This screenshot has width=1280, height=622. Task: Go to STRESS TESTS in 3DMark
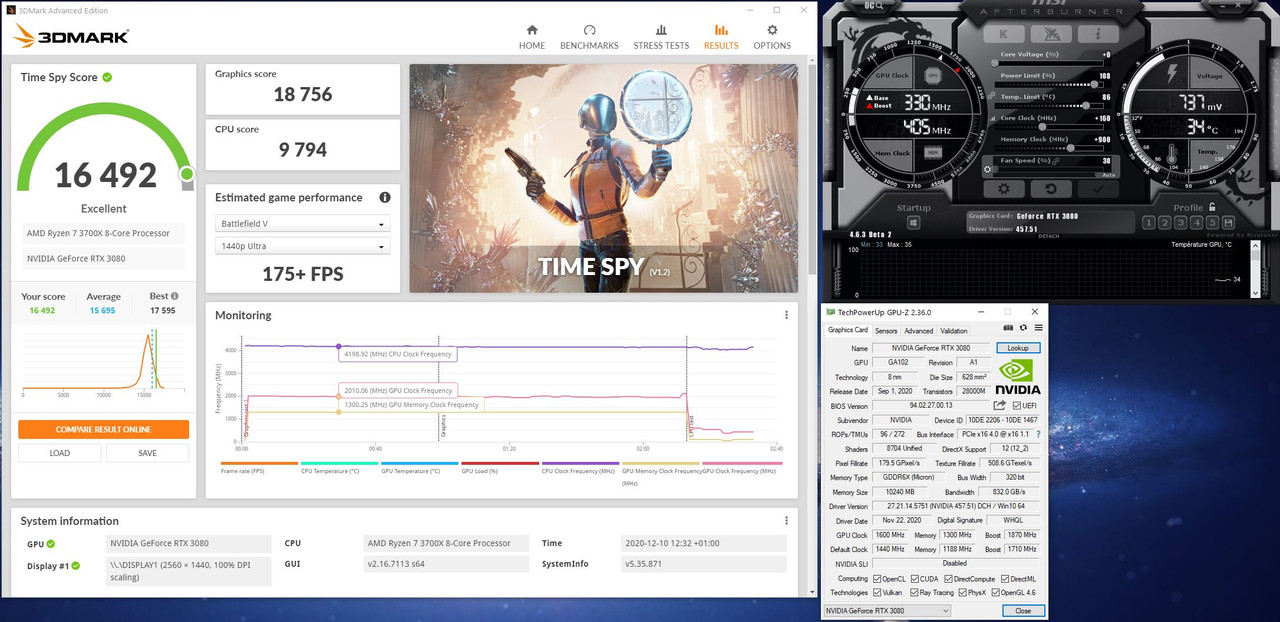tap(661, 37)
